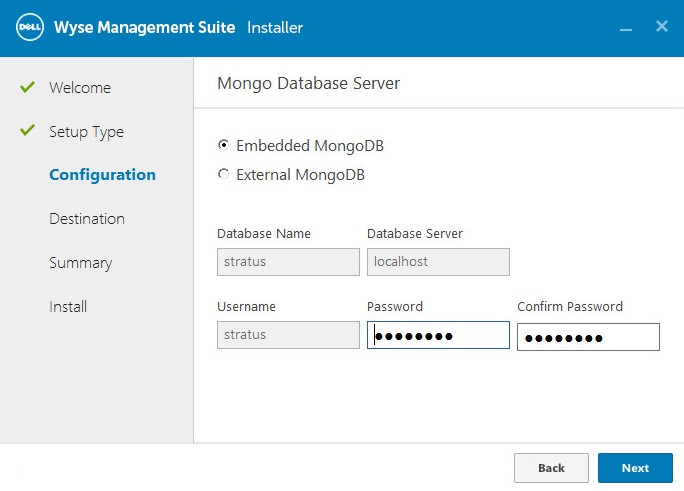Click the Dell logo in title bar
684x491 pixels.
[30, 27]
